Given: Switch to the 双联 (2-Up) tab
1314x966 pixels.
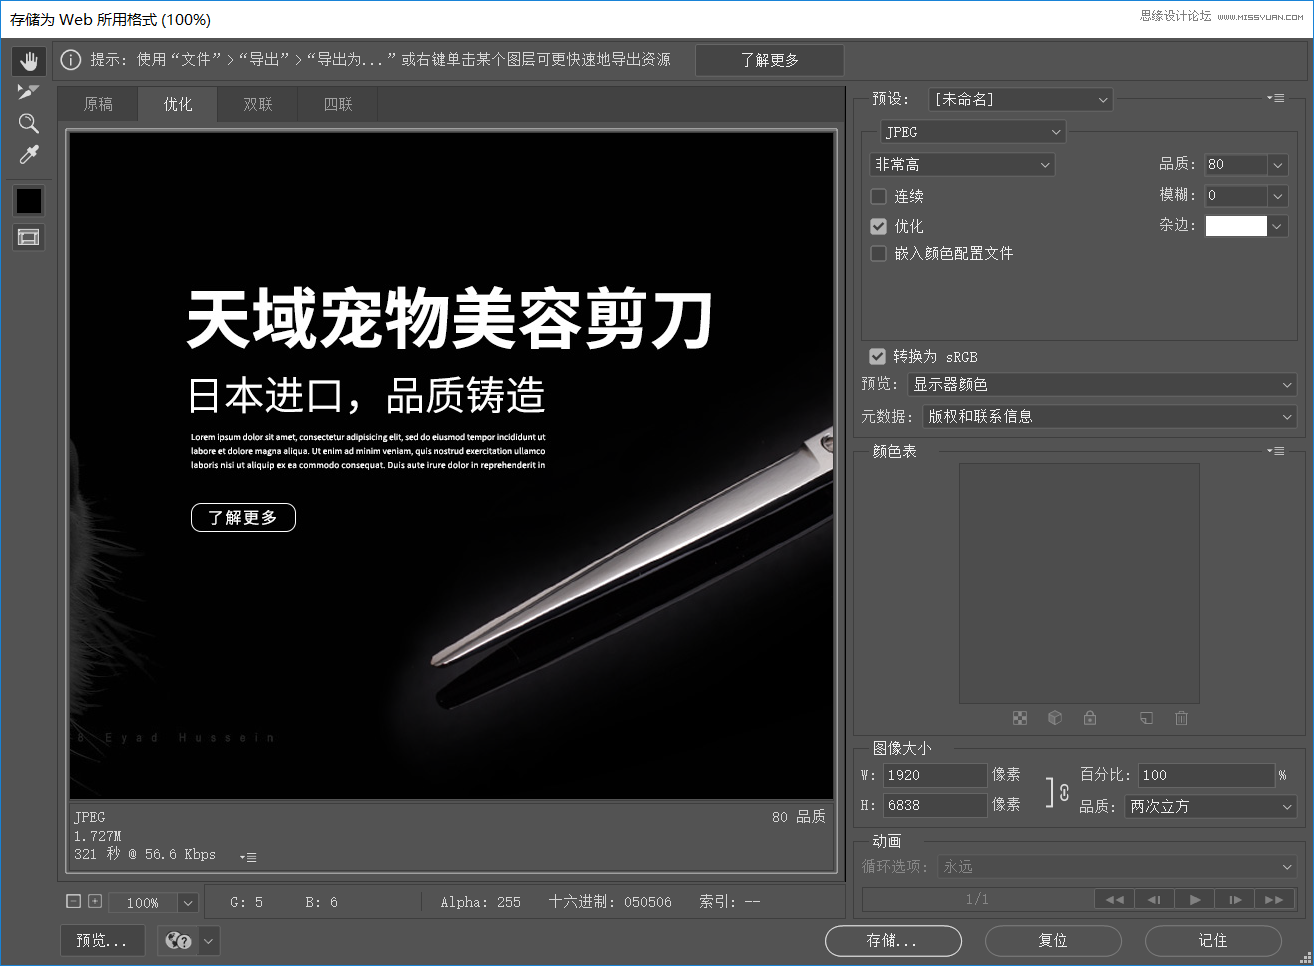Looking at the screenshot, I should (258, 104).
